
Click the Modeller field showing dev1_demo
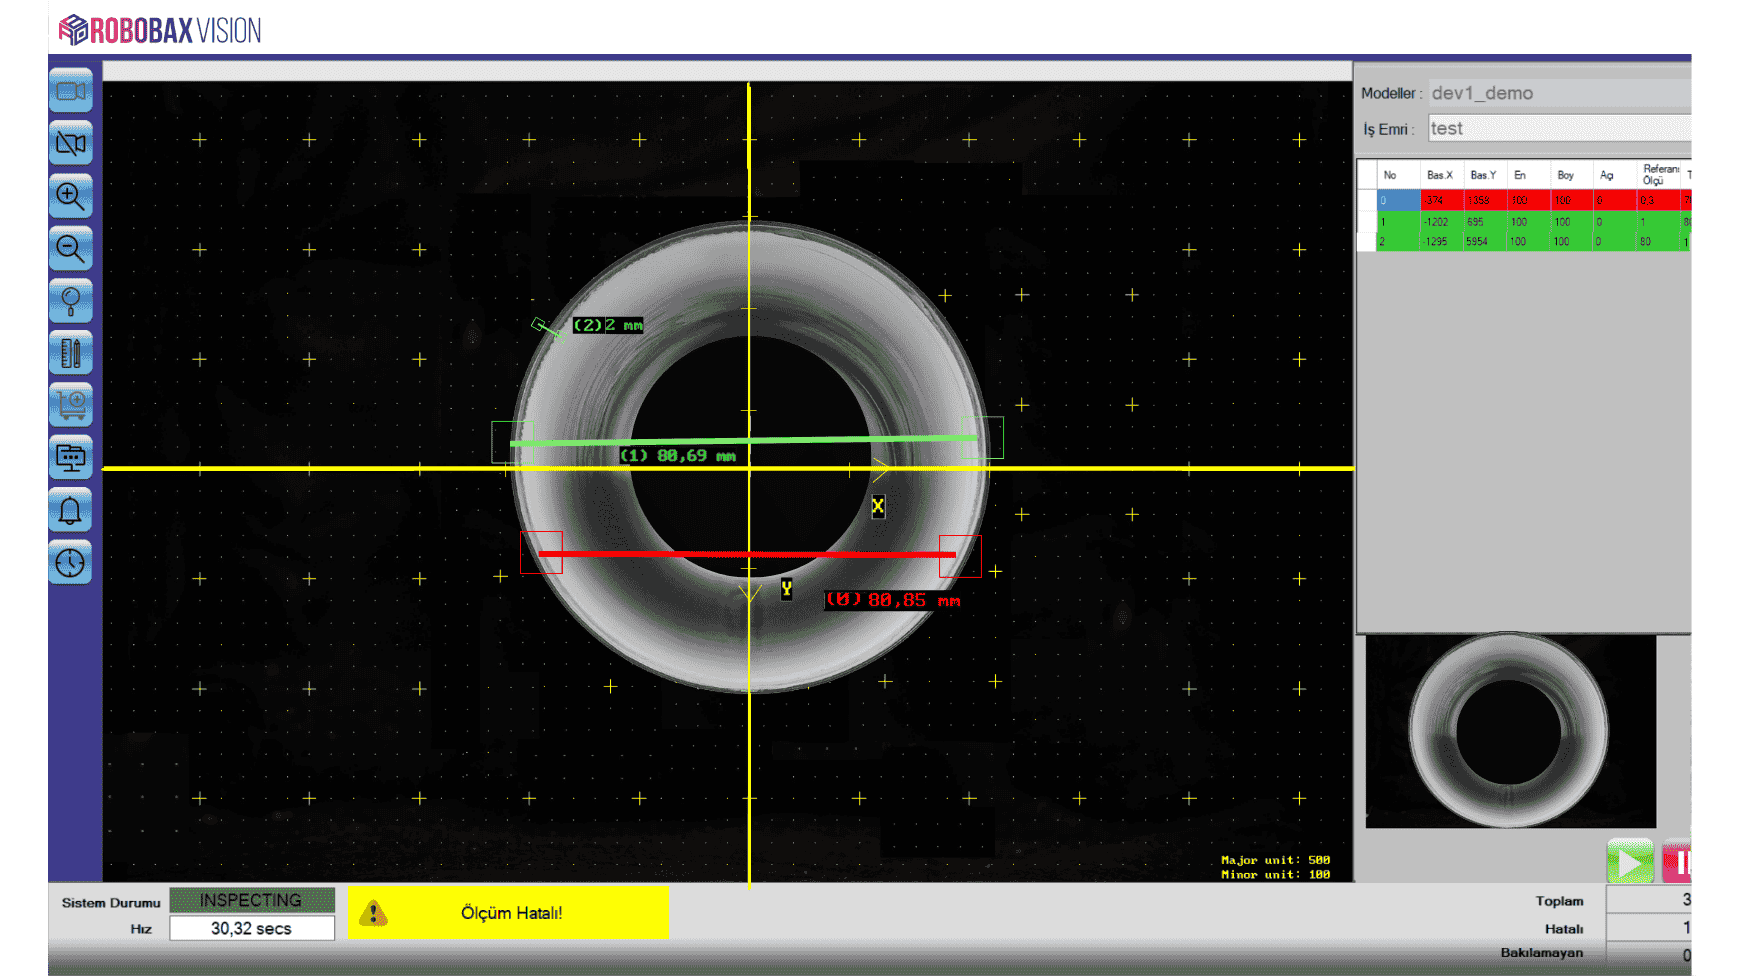[1559, 93]
